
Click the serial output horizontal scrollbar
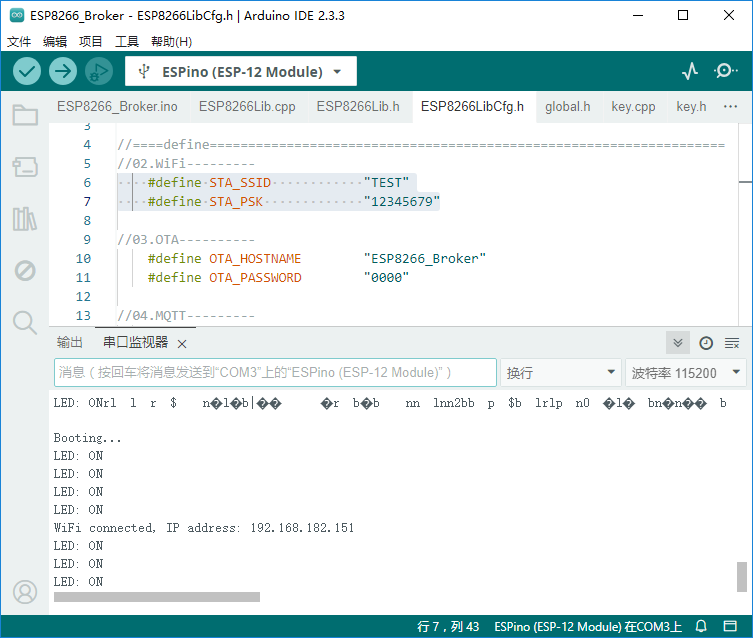(x=157, y=597)
